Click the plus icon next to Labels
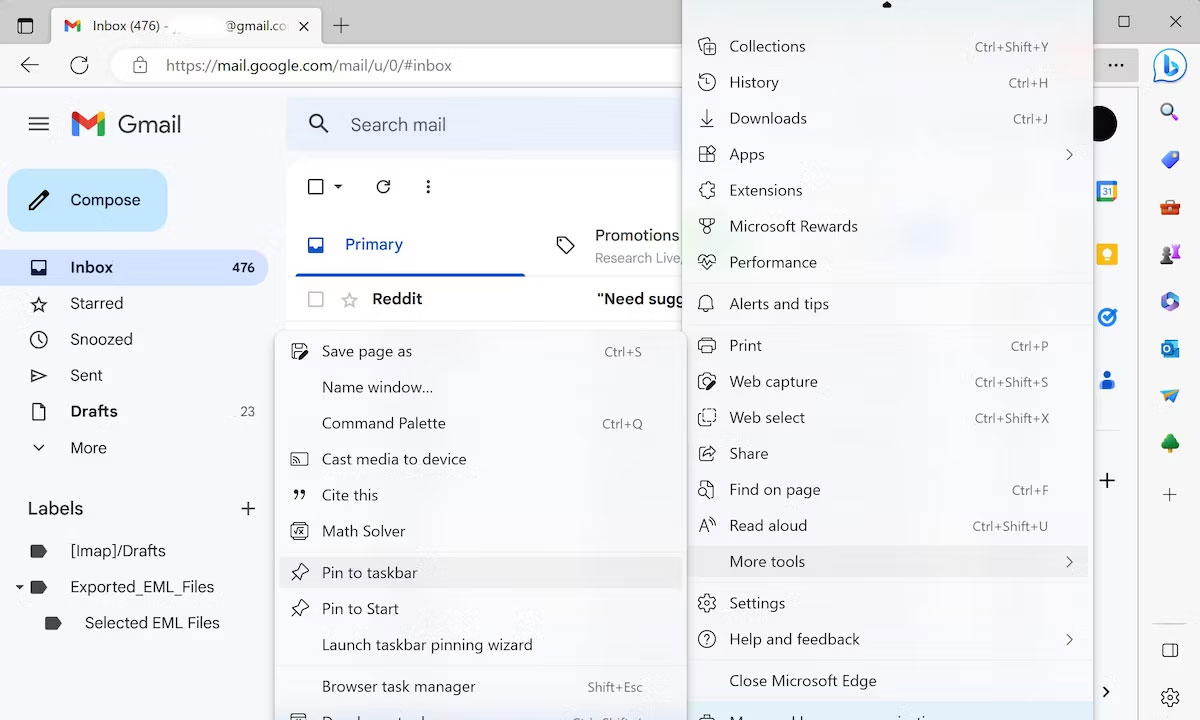Screen dimensions: 1200x720 point(248,509)
